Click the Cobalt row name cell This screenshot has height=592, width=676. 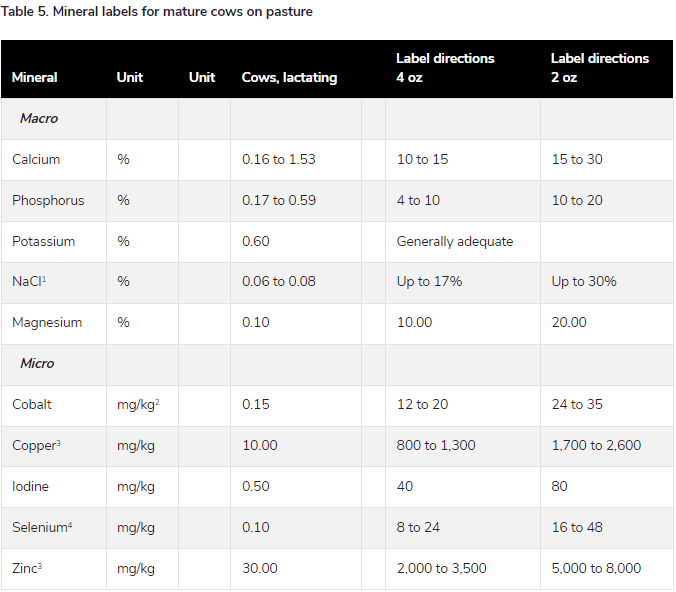click(32, 405)
